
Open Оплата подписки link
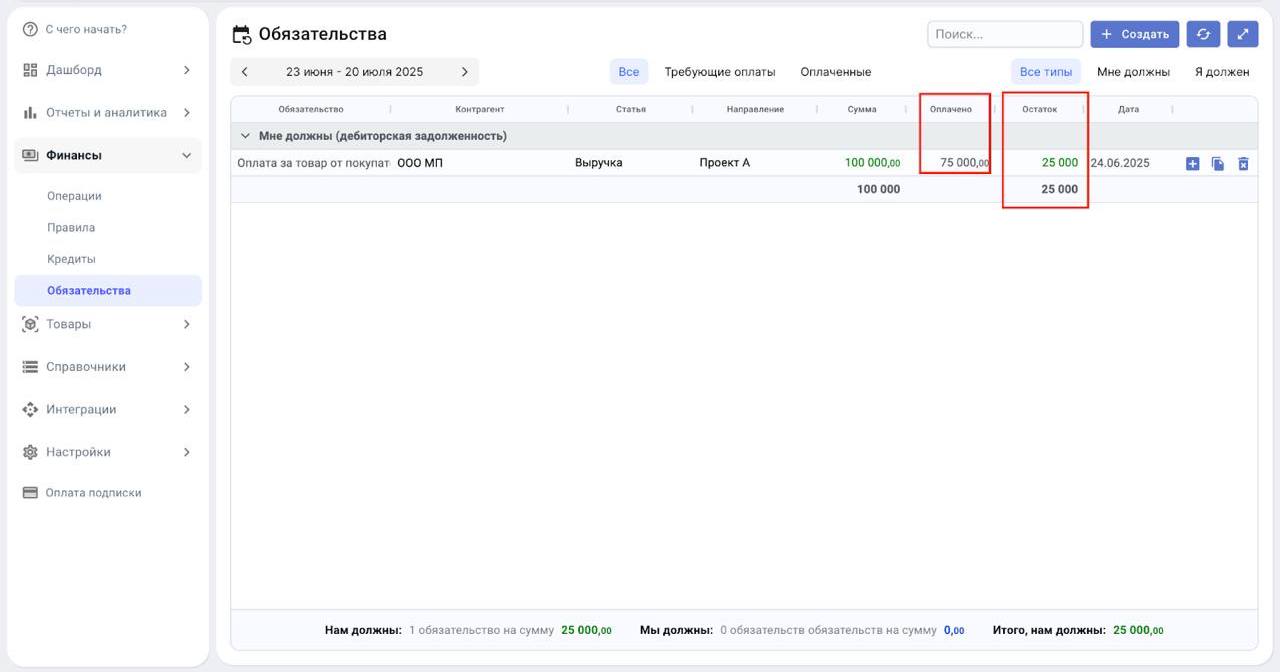tap(93, 493)
